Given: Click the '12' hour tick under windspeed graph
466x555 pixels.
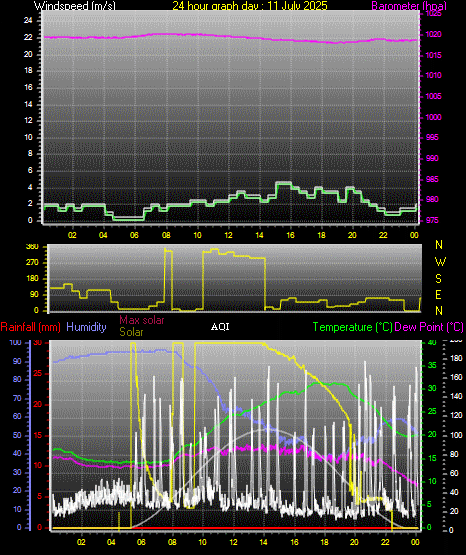Looking at the screenshot, I should 228,235.
